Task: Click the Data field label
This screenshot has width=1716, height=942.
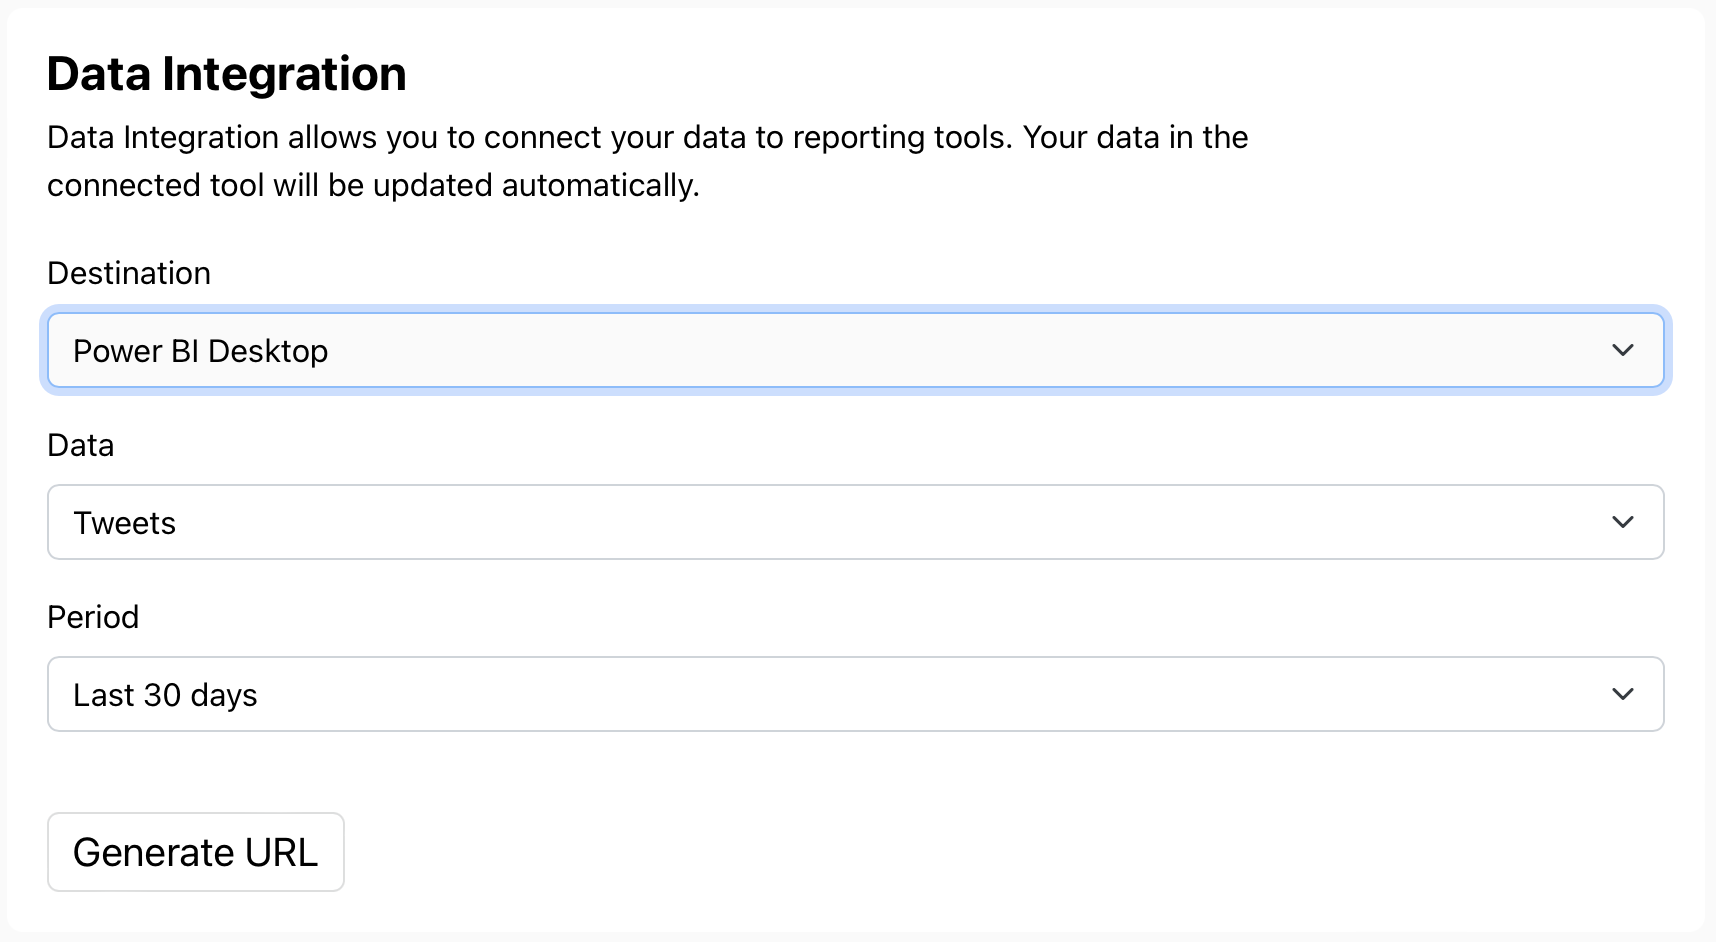Action: (x=81, y=445)
